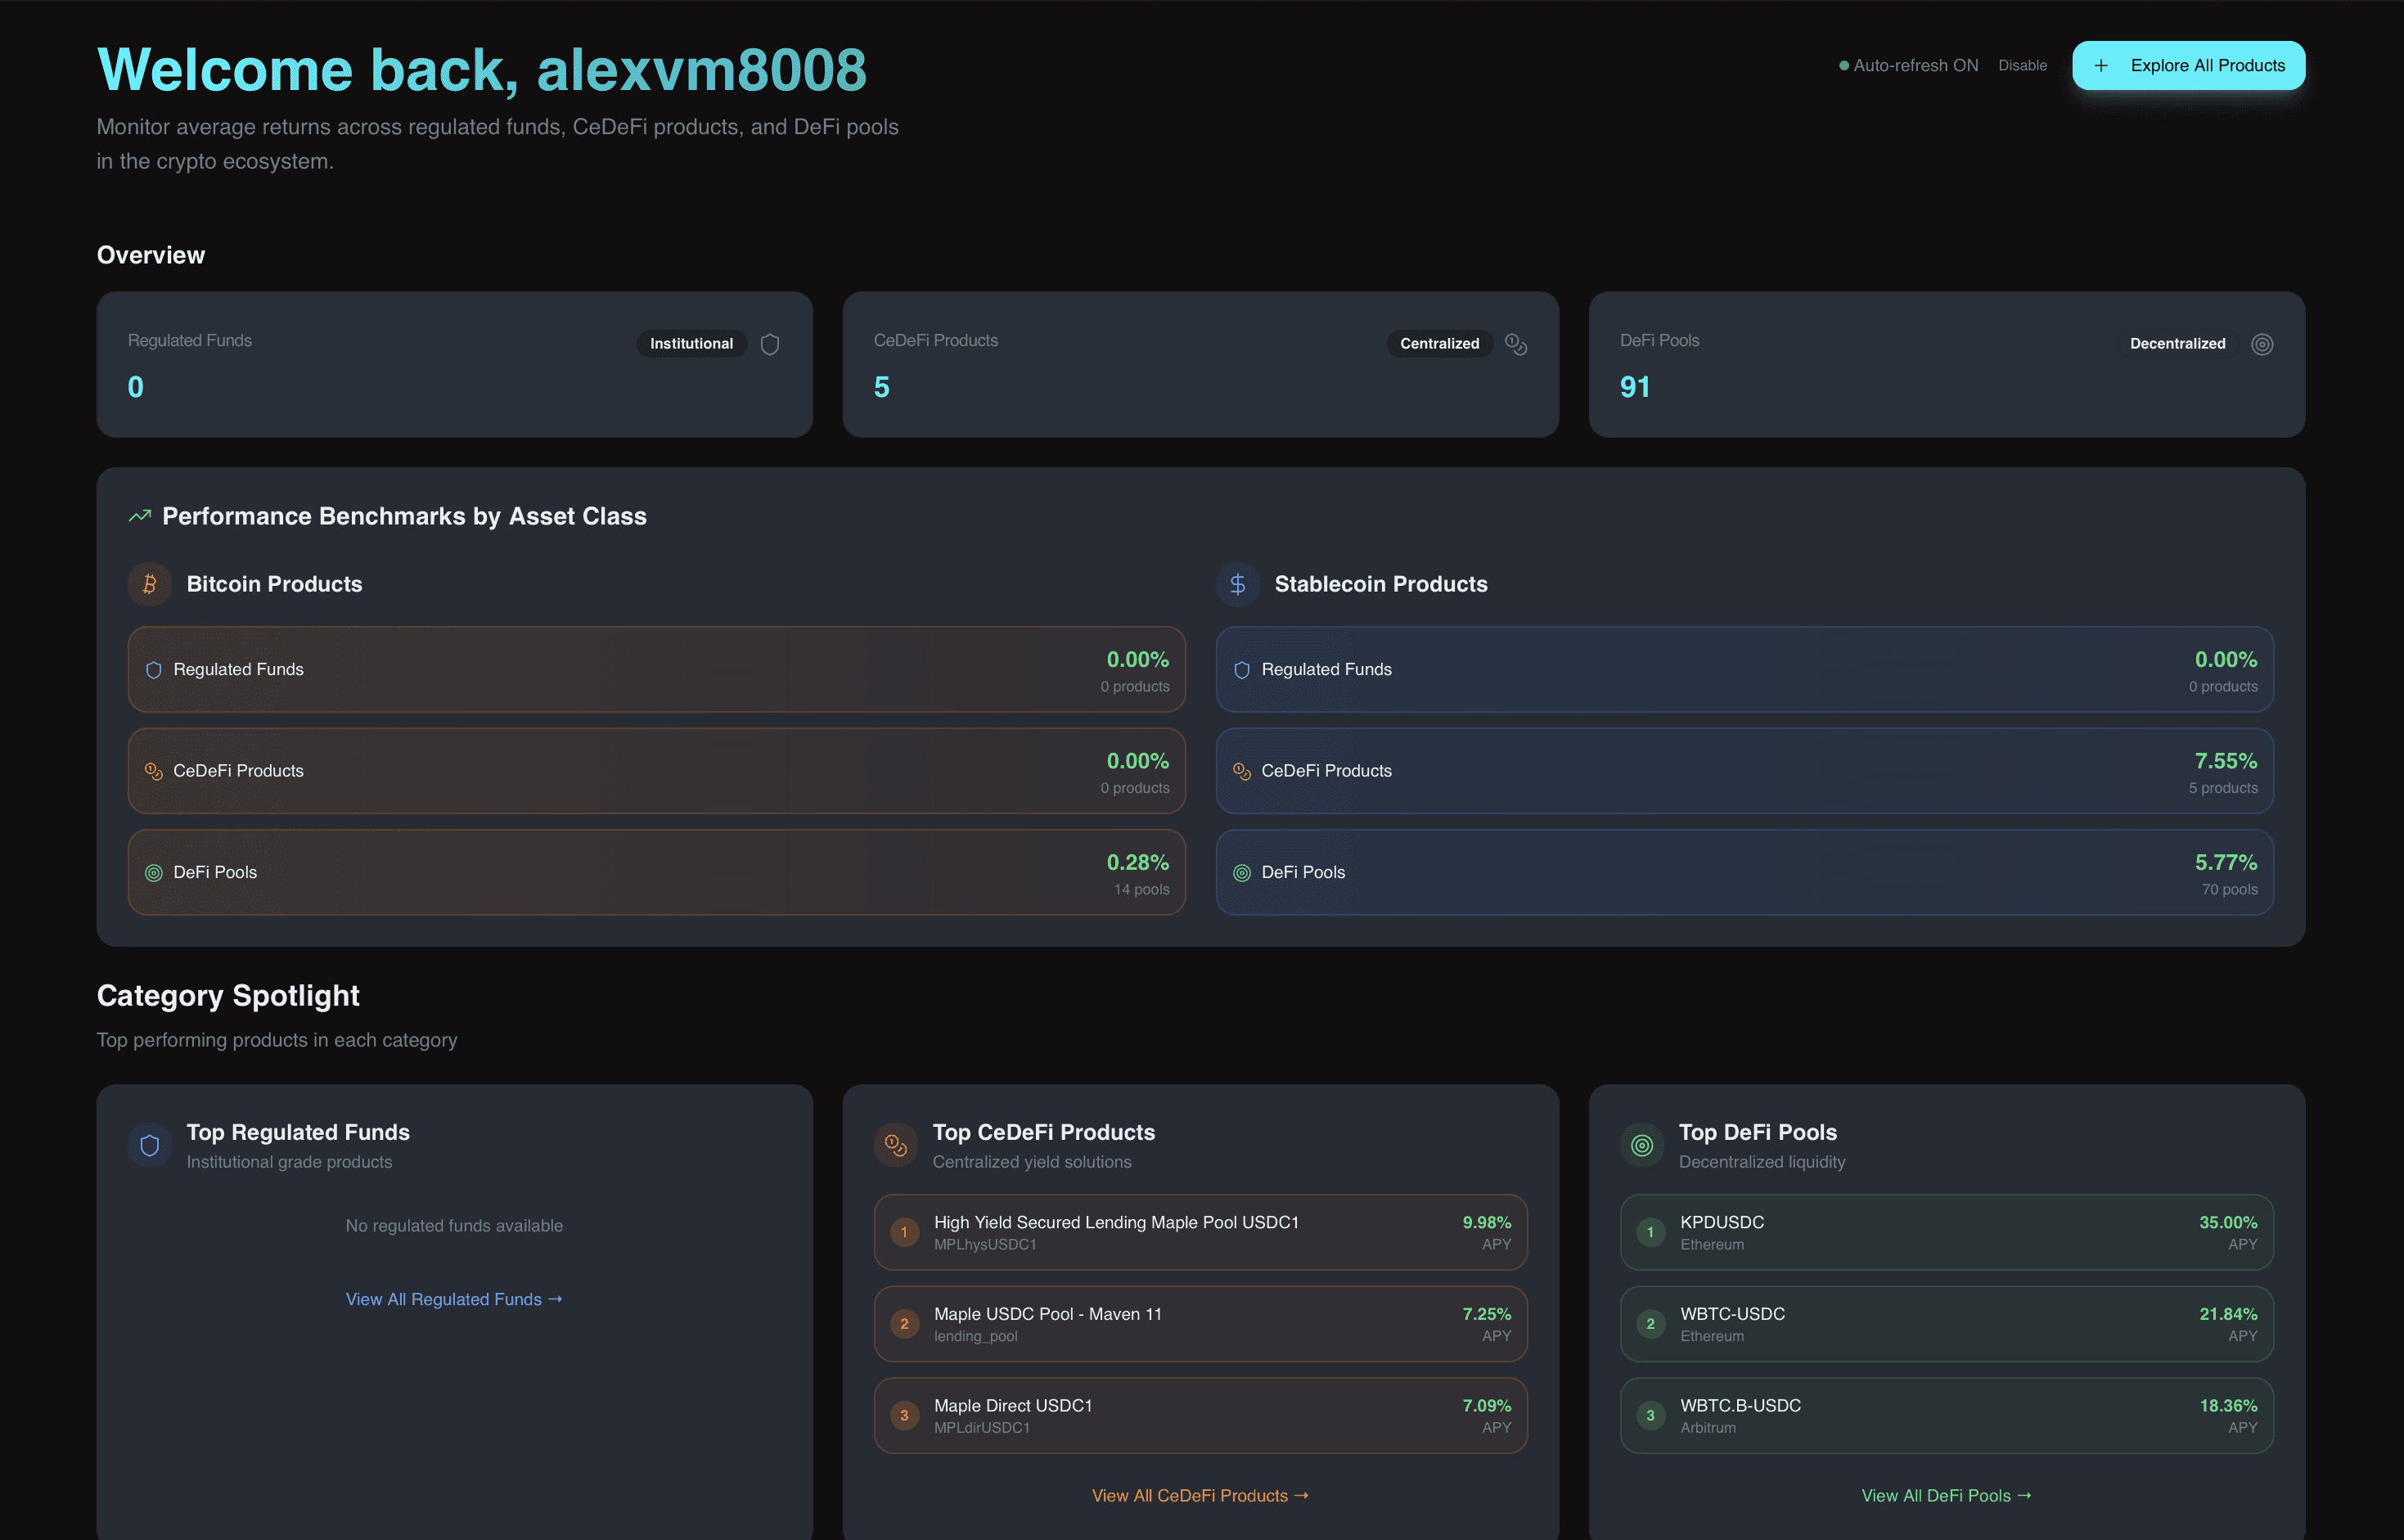The height and width of the screenshot is (1540, 2404).
Task: Click shield icon in Bitcoin Regulated Funds row
Action: (154, 670)
